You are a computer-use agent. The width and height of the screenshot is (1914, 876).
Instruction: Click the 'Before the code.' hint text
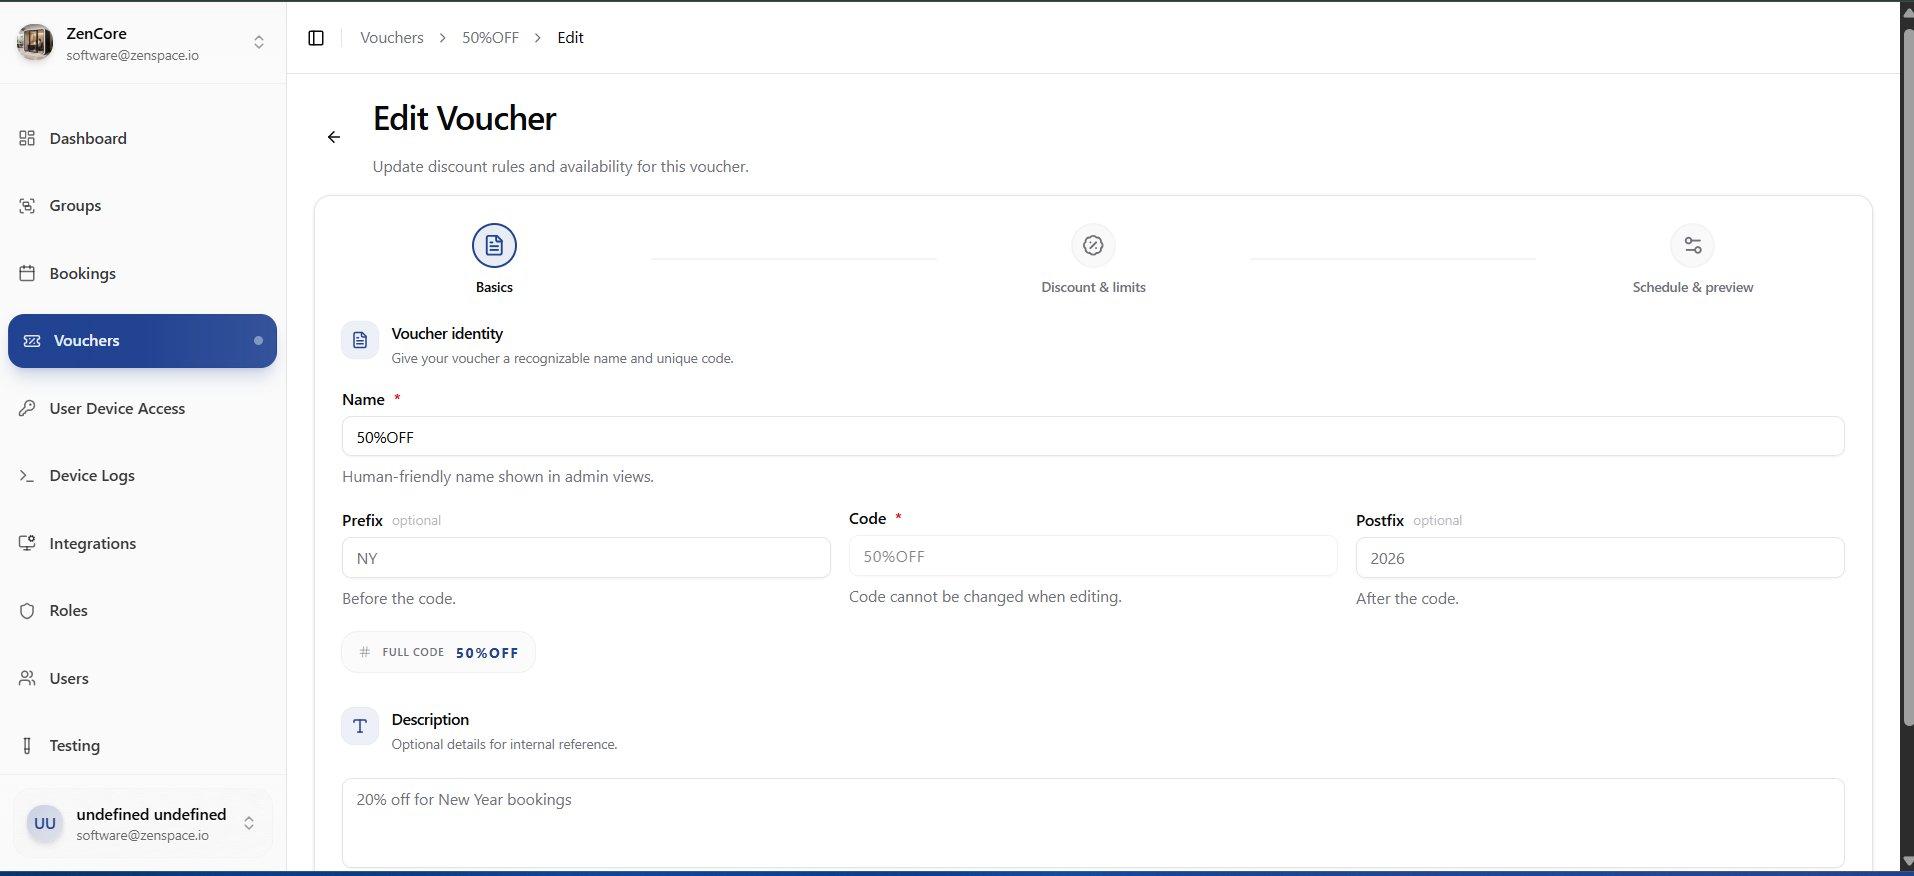399,599
